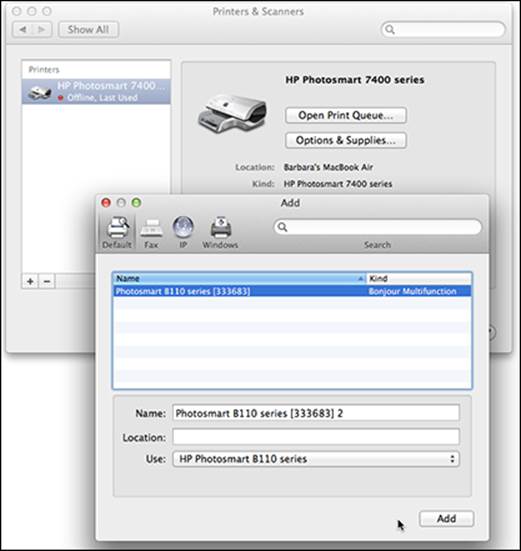Click in the empty Location field
This screenshot has width=521, height=551.
point(316,437)
